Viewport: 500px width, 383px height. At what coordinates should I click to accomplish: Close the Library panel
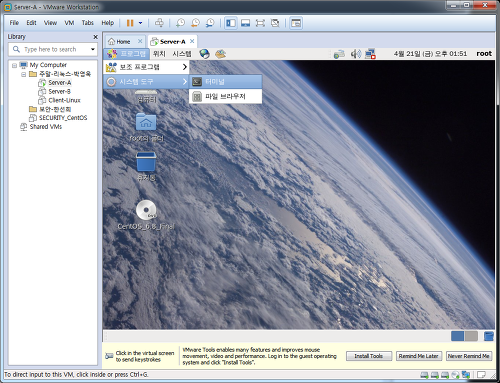tap(96, 37)
